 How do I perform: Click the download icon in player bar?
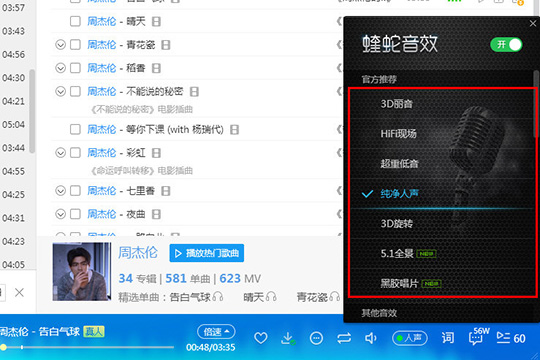pyautogui.click(x=288, y=338)
